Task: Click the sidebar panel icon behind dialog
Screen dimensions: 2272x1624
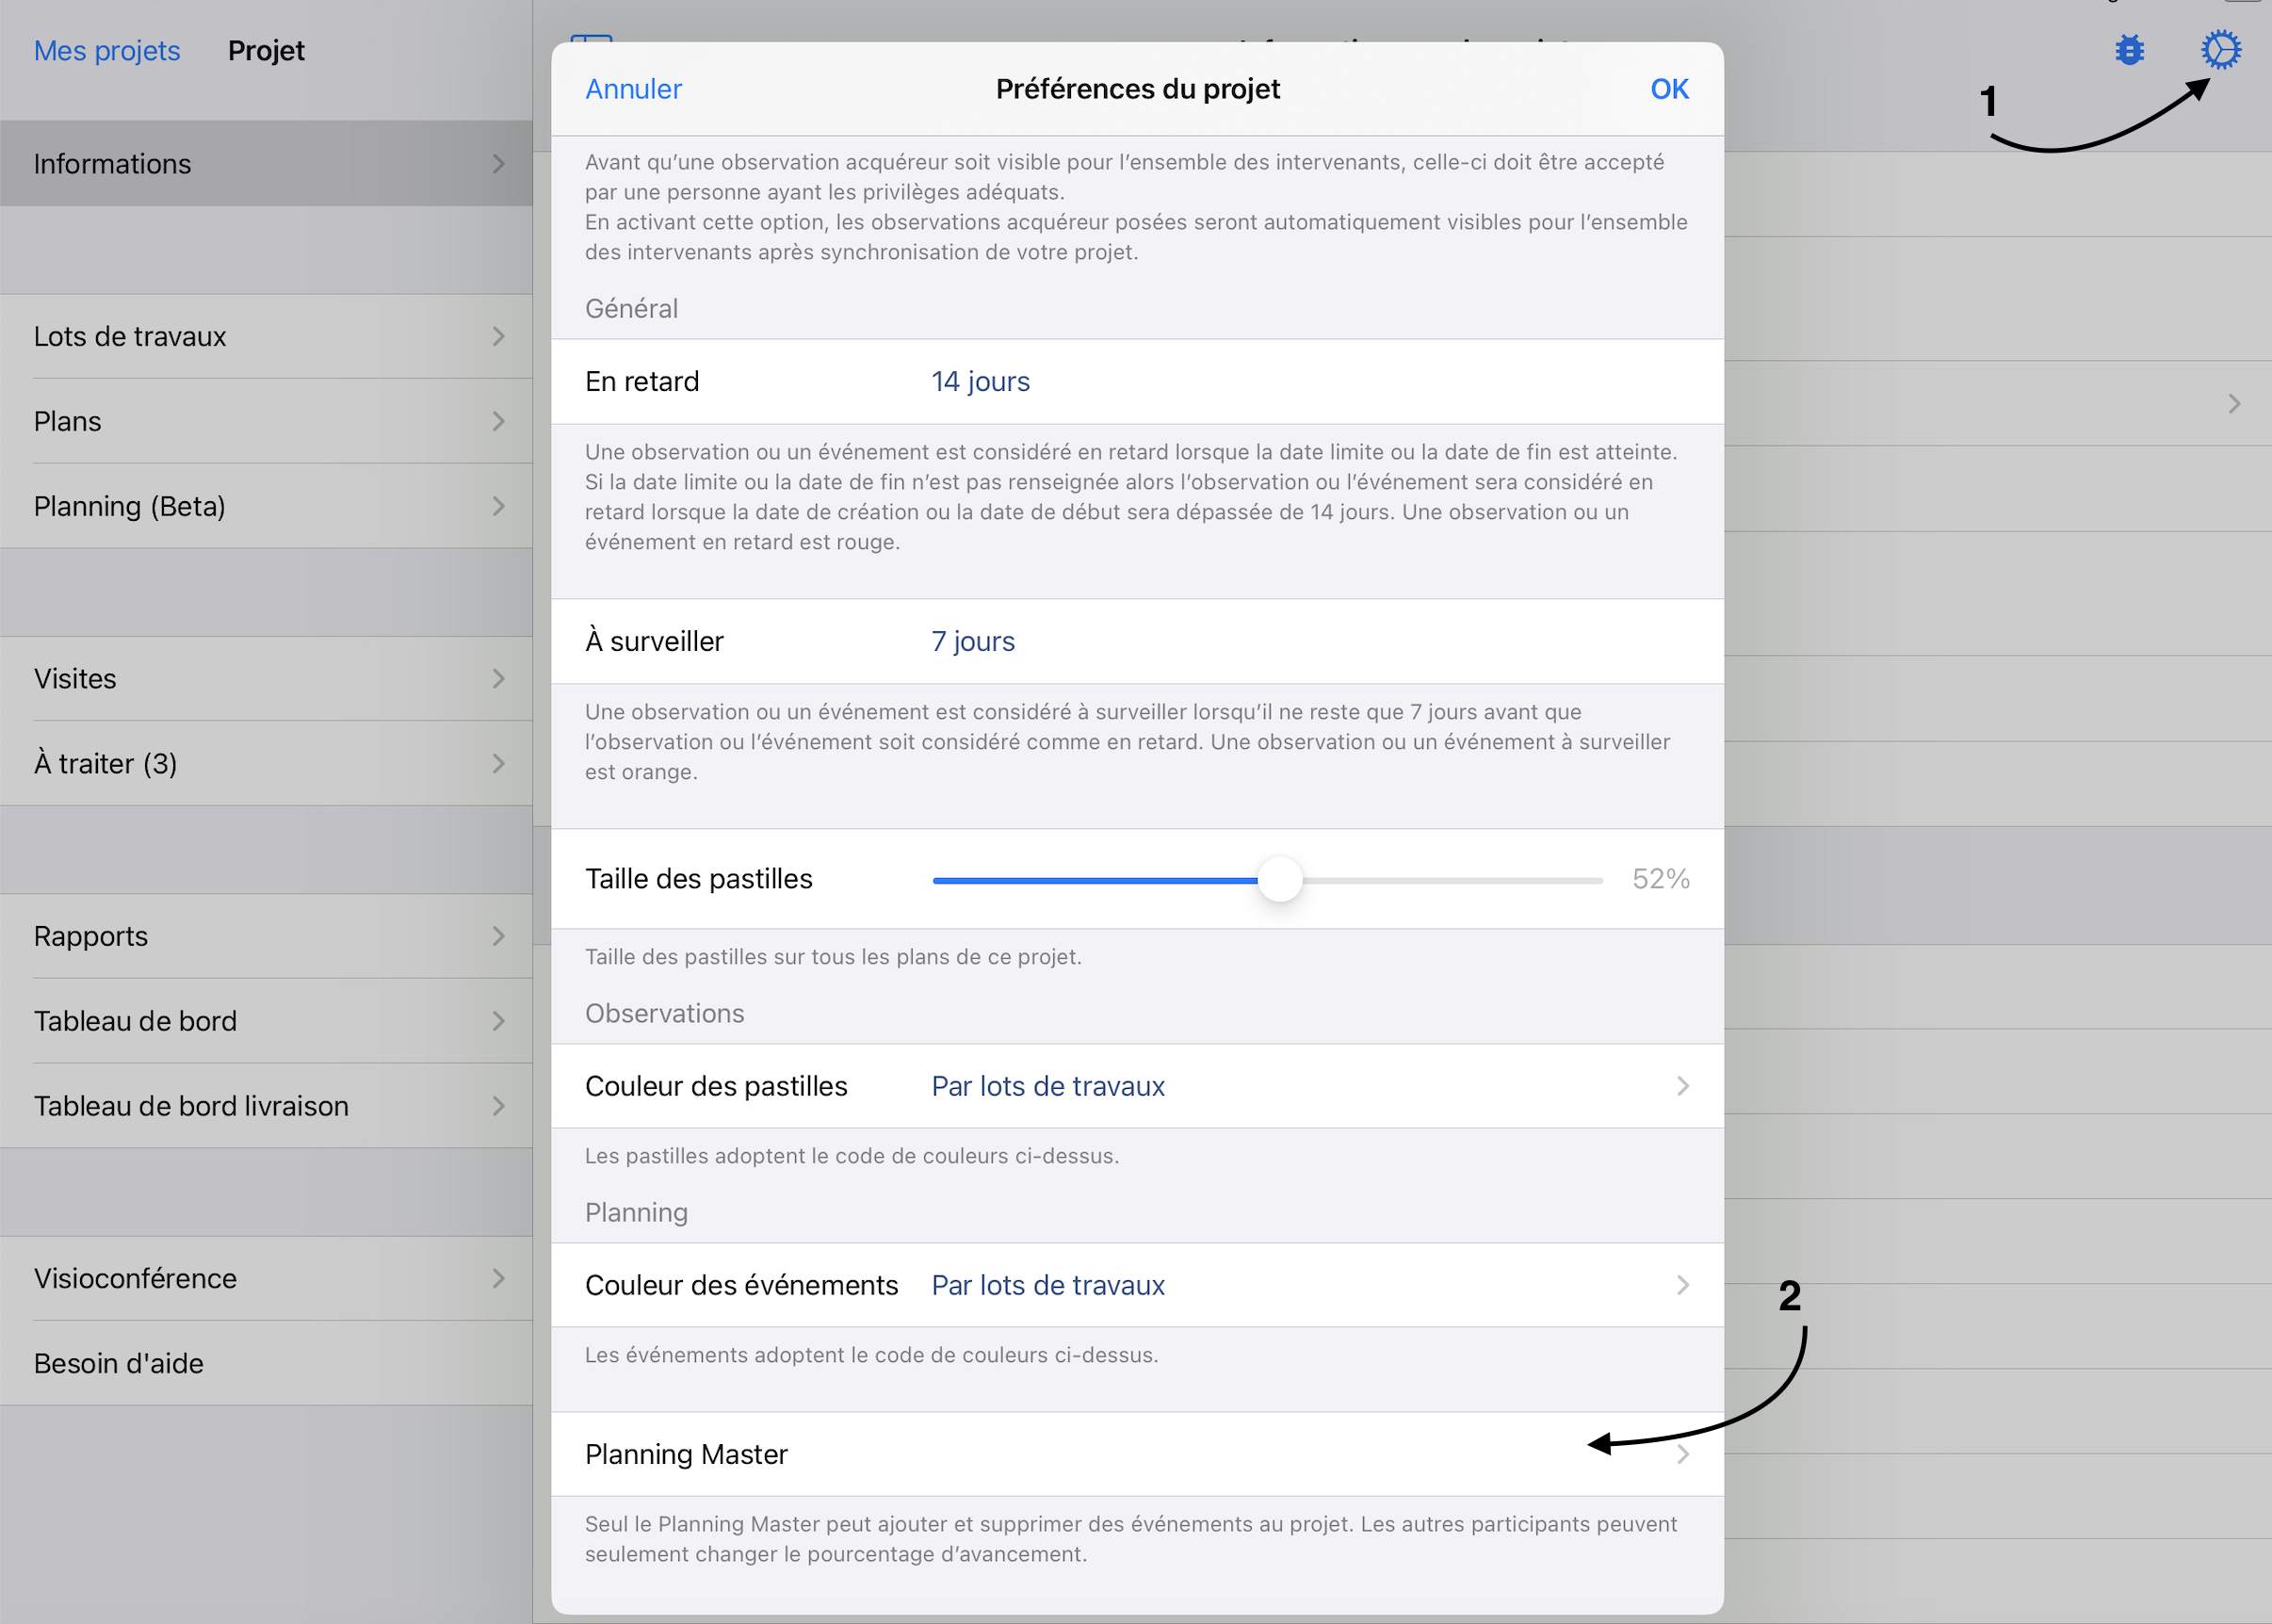Action: point(591,38)
